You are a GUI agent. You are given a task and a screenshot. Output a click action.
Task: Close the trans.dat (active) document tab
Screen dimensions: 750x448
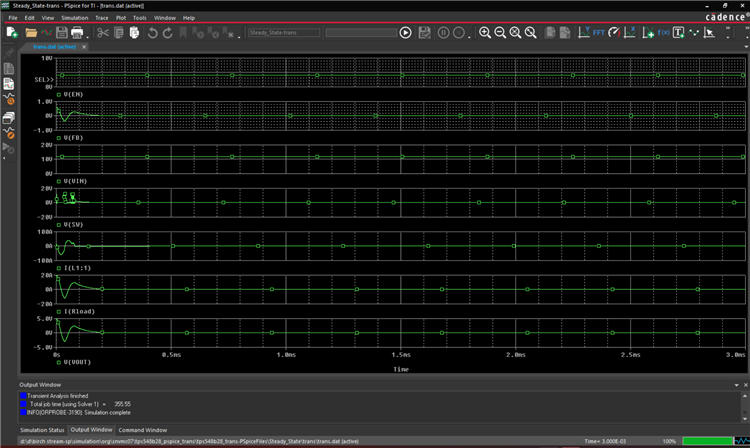click(x=86, y=46)
